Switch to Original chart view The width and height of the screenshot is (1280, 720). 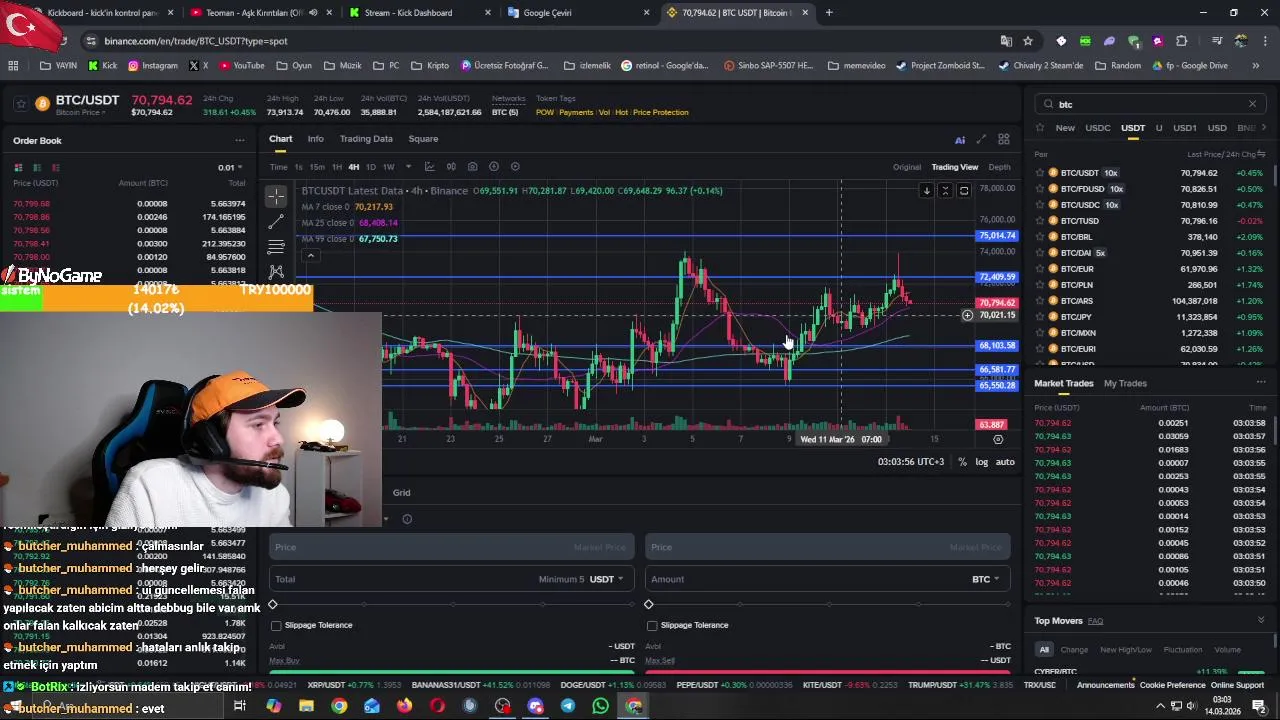(x=907, y=167)
